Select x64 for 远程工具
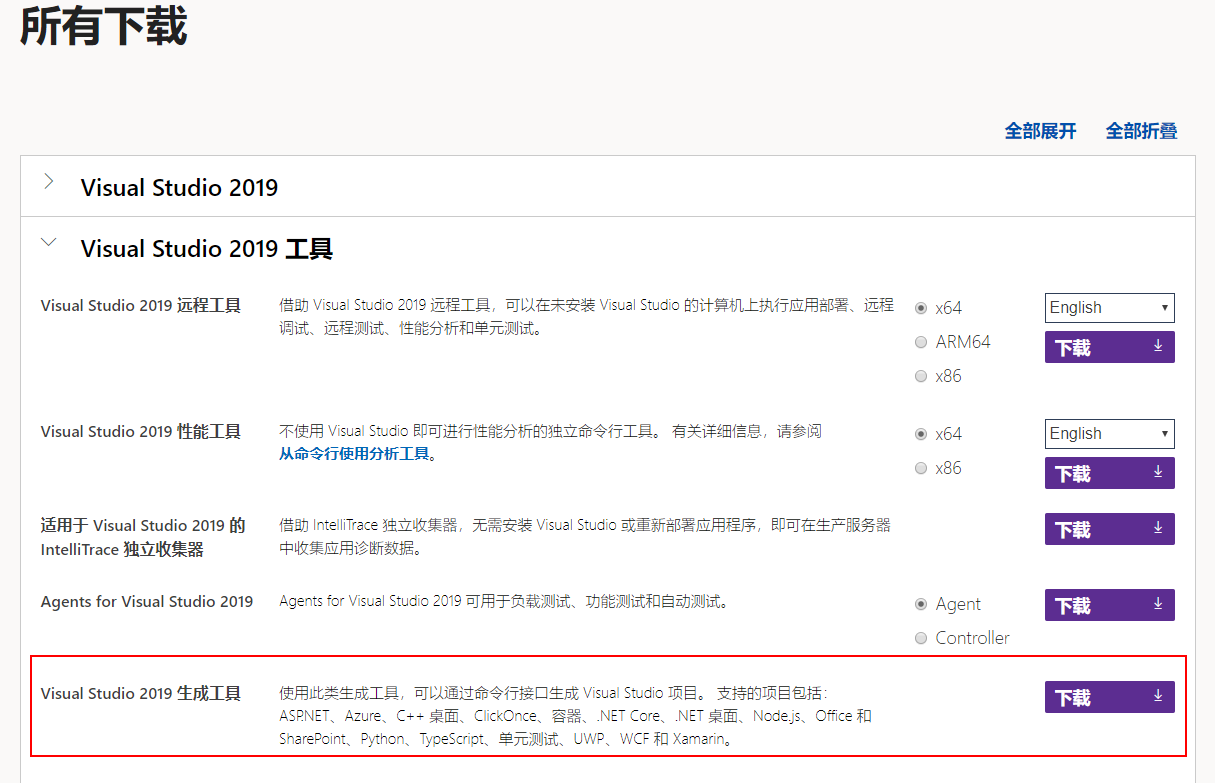This screenshot has height=783, width=1215. tap(921, 308)
